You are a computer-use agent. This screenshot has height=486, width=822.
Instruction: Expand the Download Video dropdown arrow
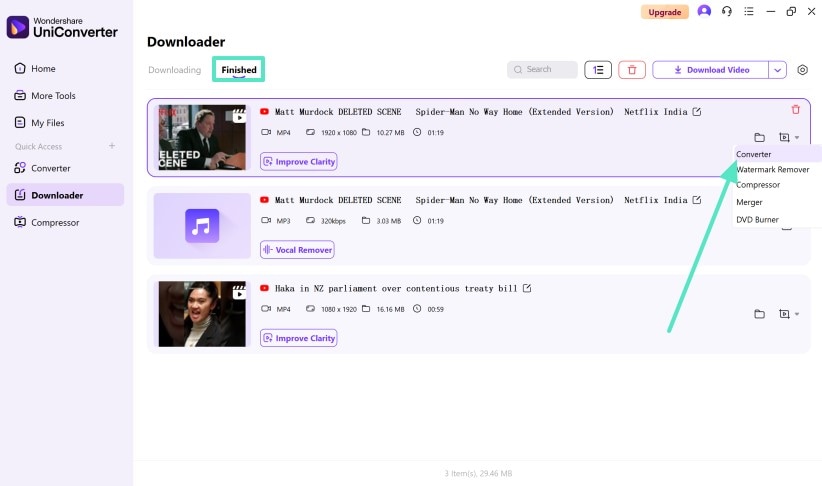(x=777, y=70)
